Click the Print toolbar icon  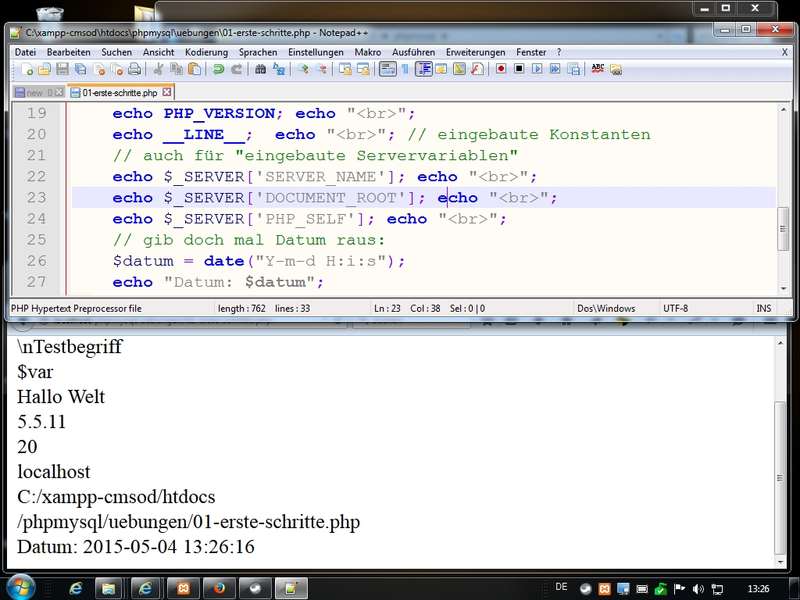coord(134,69)
